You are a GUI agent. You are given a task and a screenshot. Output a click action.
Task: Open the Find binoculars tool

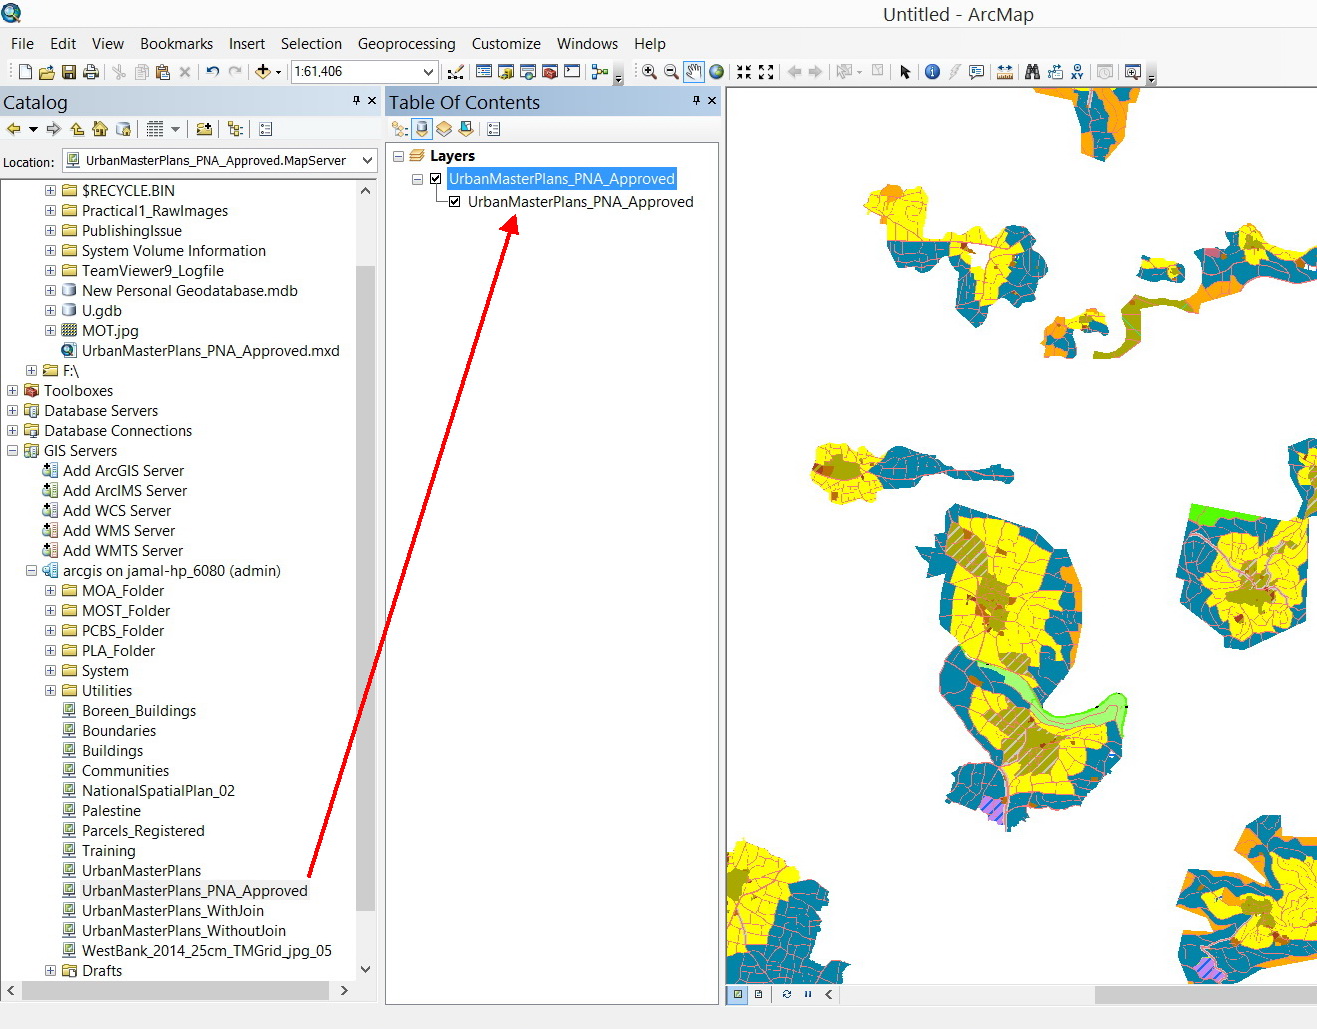[1032, 72]
